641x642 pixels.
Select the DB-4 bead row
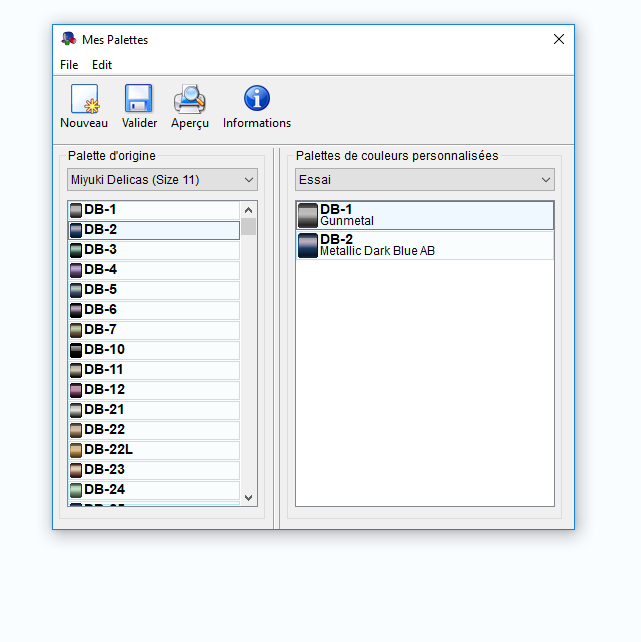(x=154, y=270)
